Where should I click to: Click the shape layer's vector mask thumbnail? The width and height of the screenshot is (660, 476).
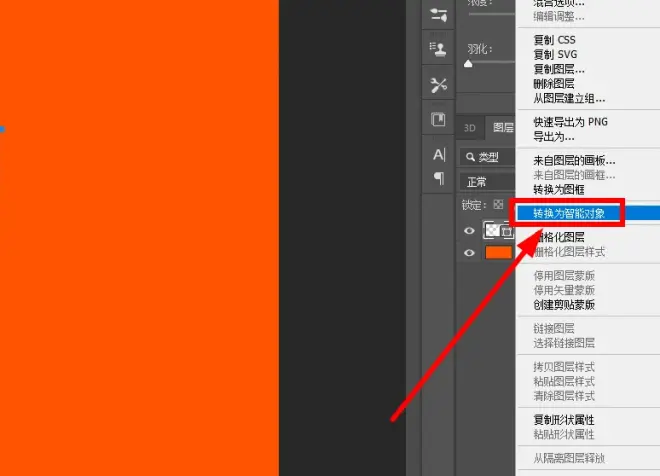point(508,231)
